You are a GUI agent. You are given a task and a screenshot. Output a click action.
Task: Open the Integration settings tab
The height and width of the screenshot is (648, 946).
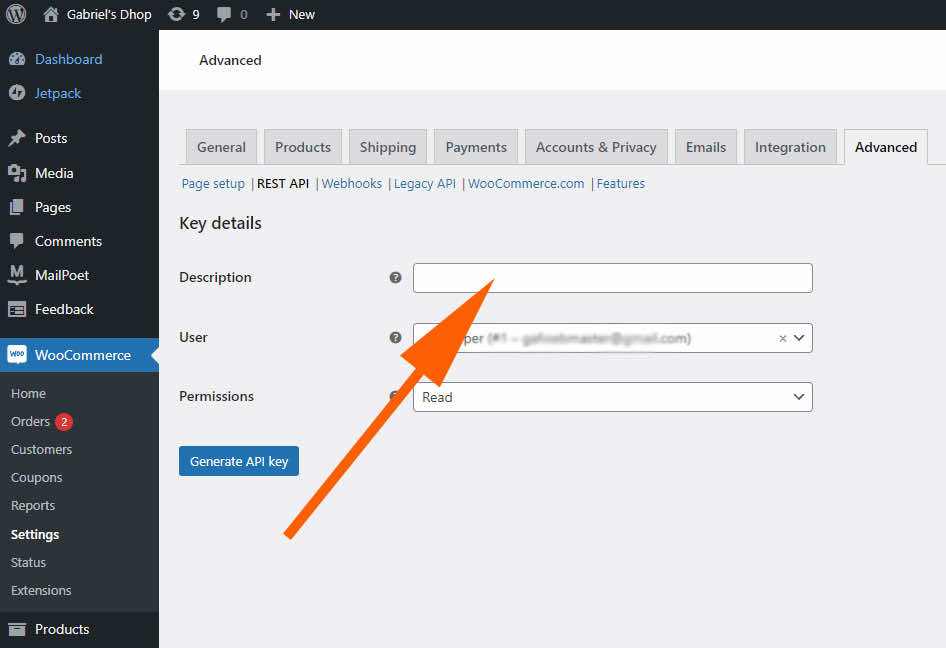click(x=790, y=147)
